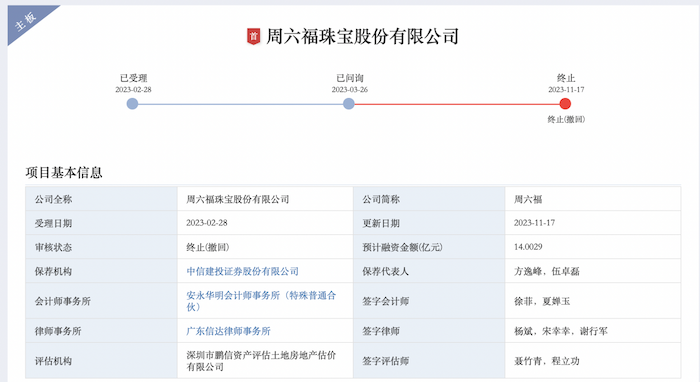Click the 深圳市鹏信资产评估 appraisal firm value
700x382 pixels.
[x=261, y=361]
